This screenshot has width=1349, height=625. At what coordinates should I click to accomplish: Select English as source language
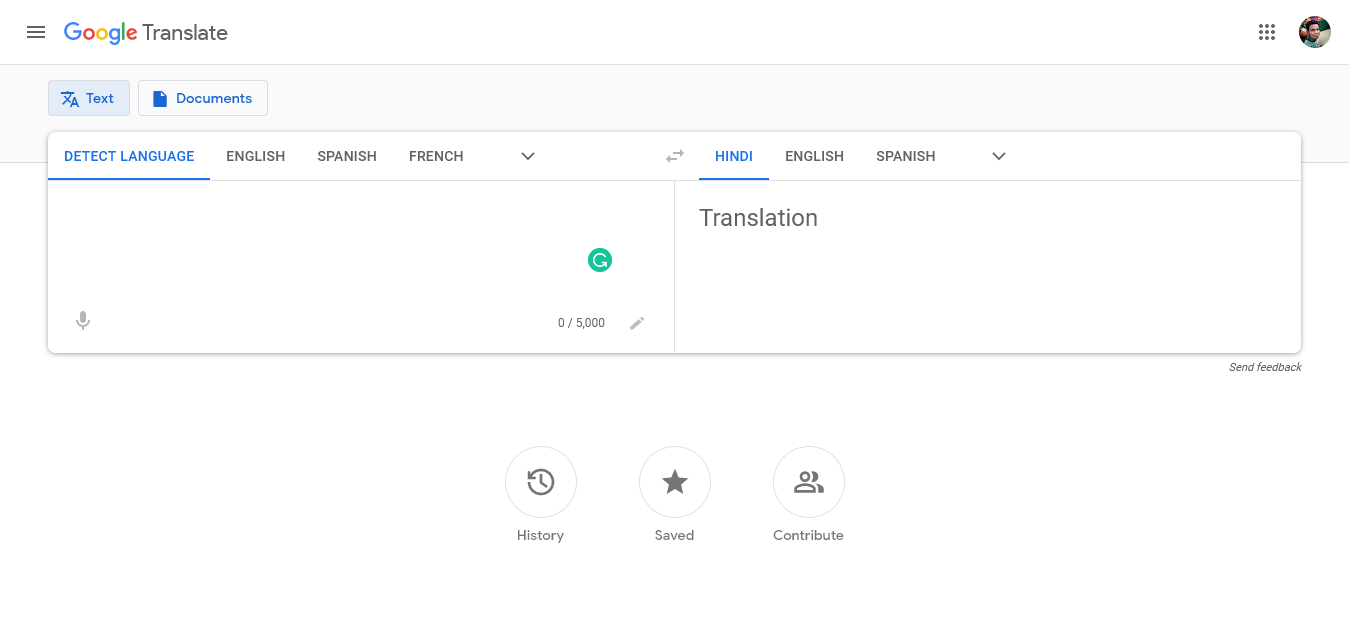coord(256,156)
